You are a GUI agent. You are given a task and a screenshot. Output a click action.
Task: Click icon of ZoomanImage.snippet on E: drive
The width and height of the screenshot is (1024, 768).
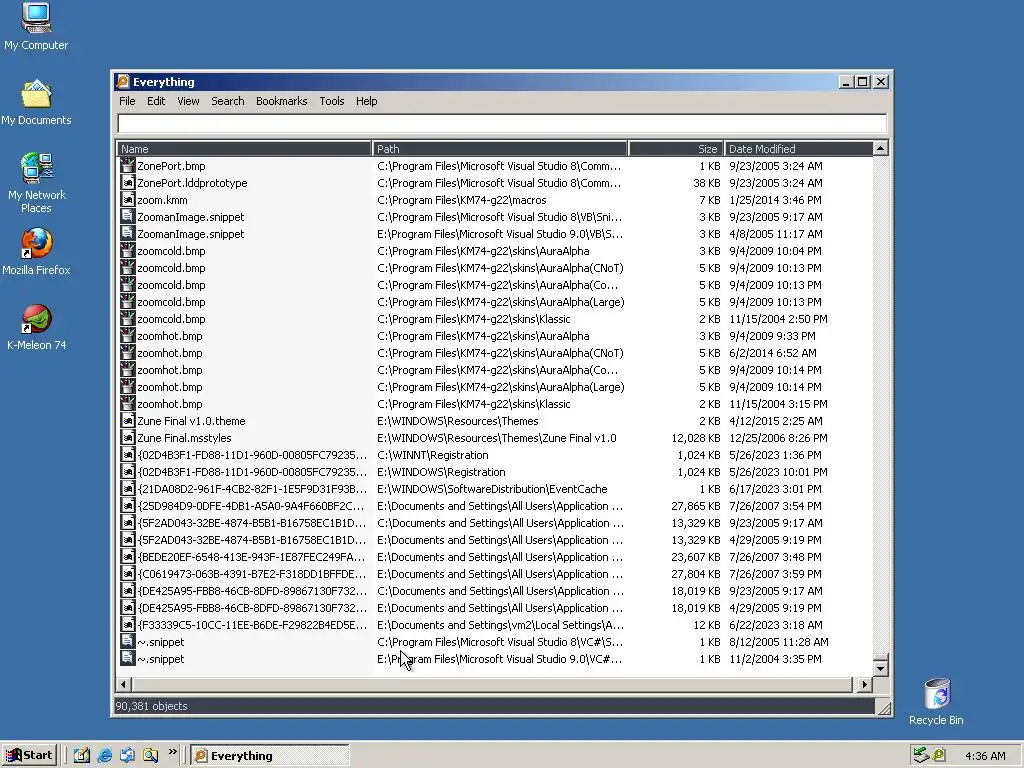coord(128,234)
